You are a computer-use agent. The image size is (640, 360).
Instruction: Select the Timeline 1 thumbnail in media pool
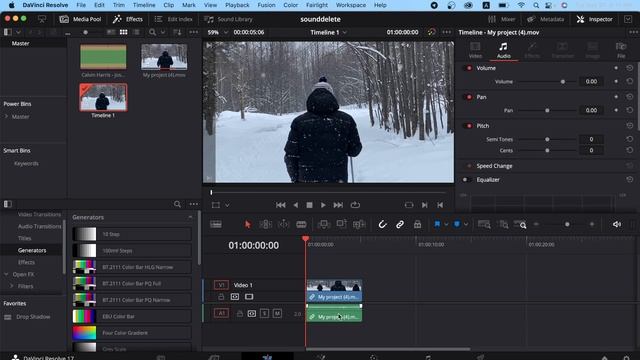coord(103,97)
